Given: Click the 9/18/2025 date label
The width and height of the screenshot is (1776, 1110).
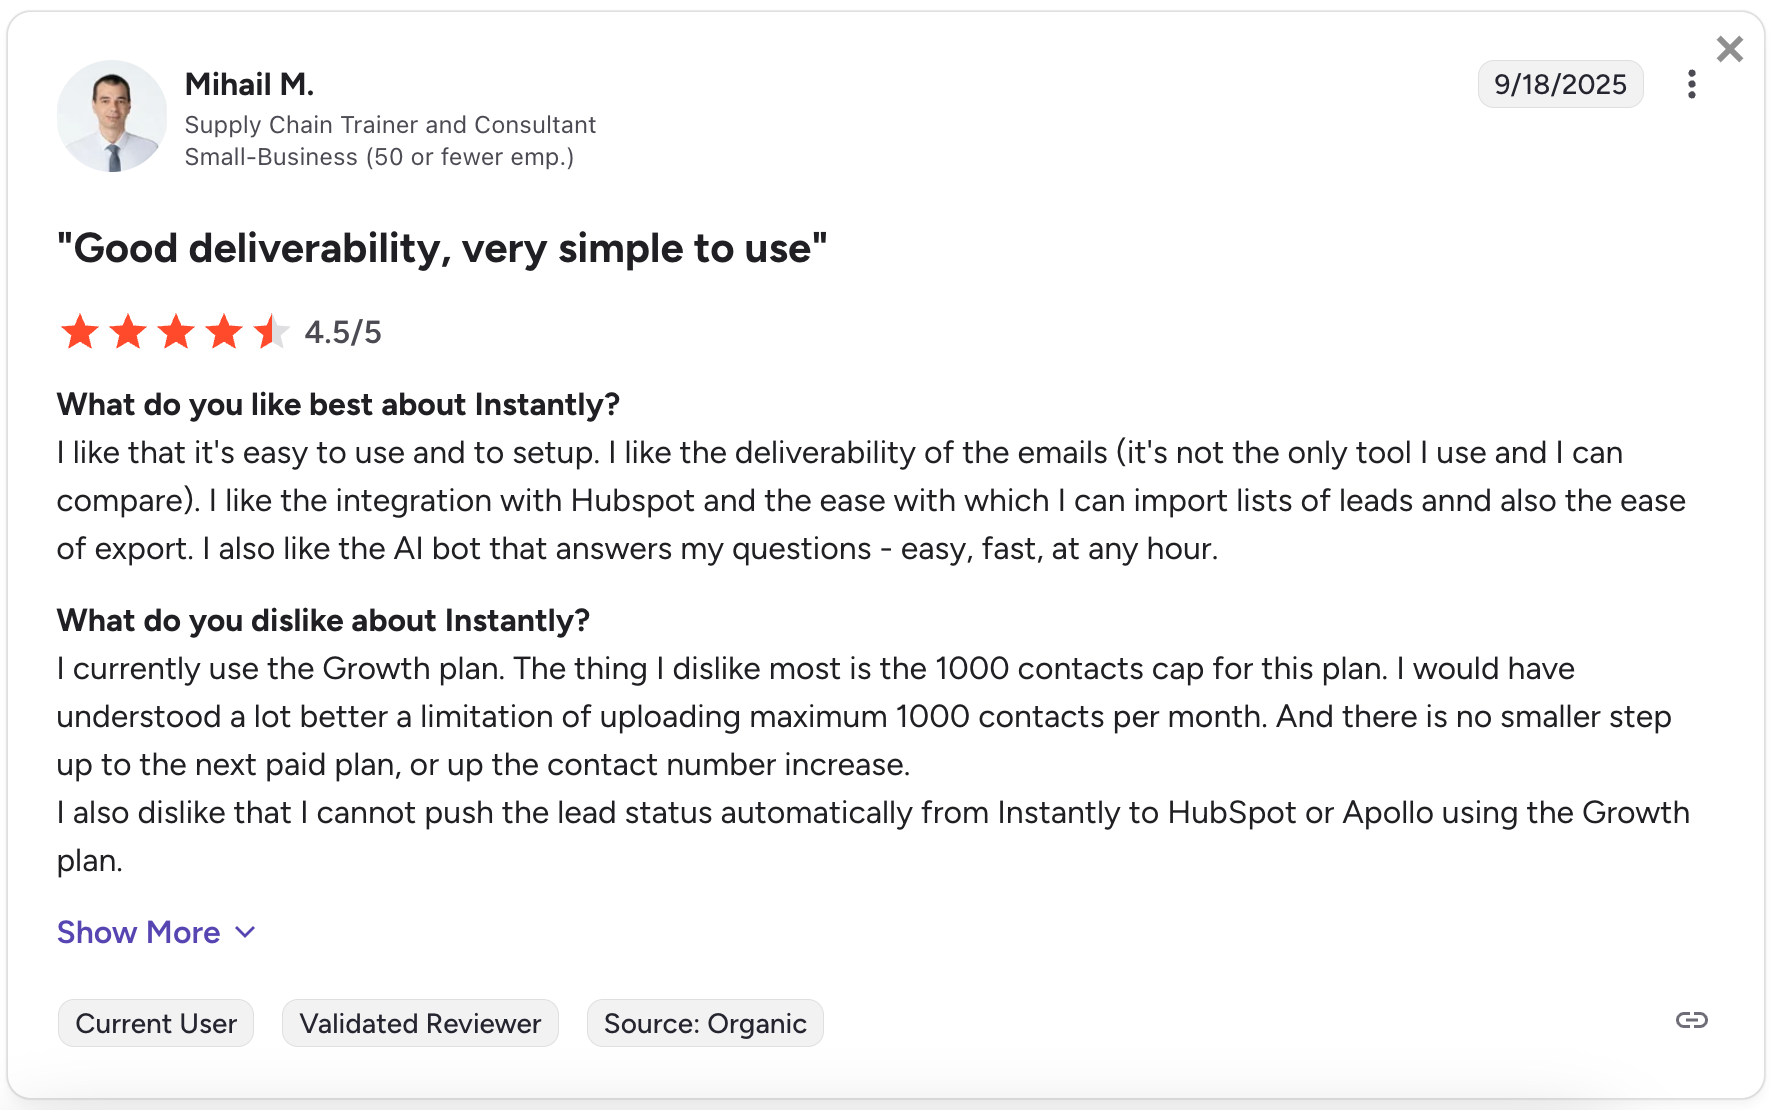Looking at the screenshot, I should [1560, 84].
